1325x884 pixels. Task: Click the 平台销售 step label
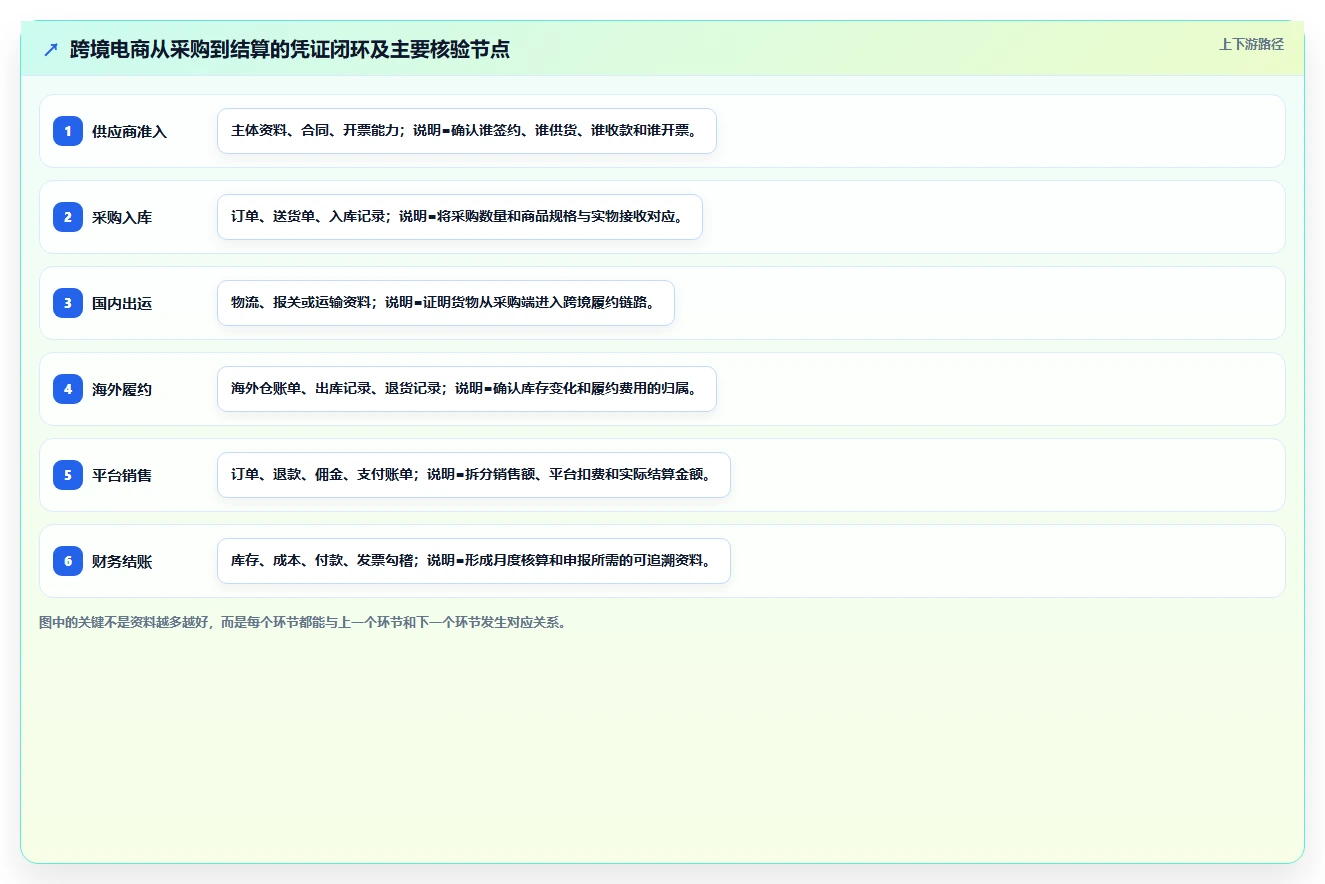click(x=122, y=476)
